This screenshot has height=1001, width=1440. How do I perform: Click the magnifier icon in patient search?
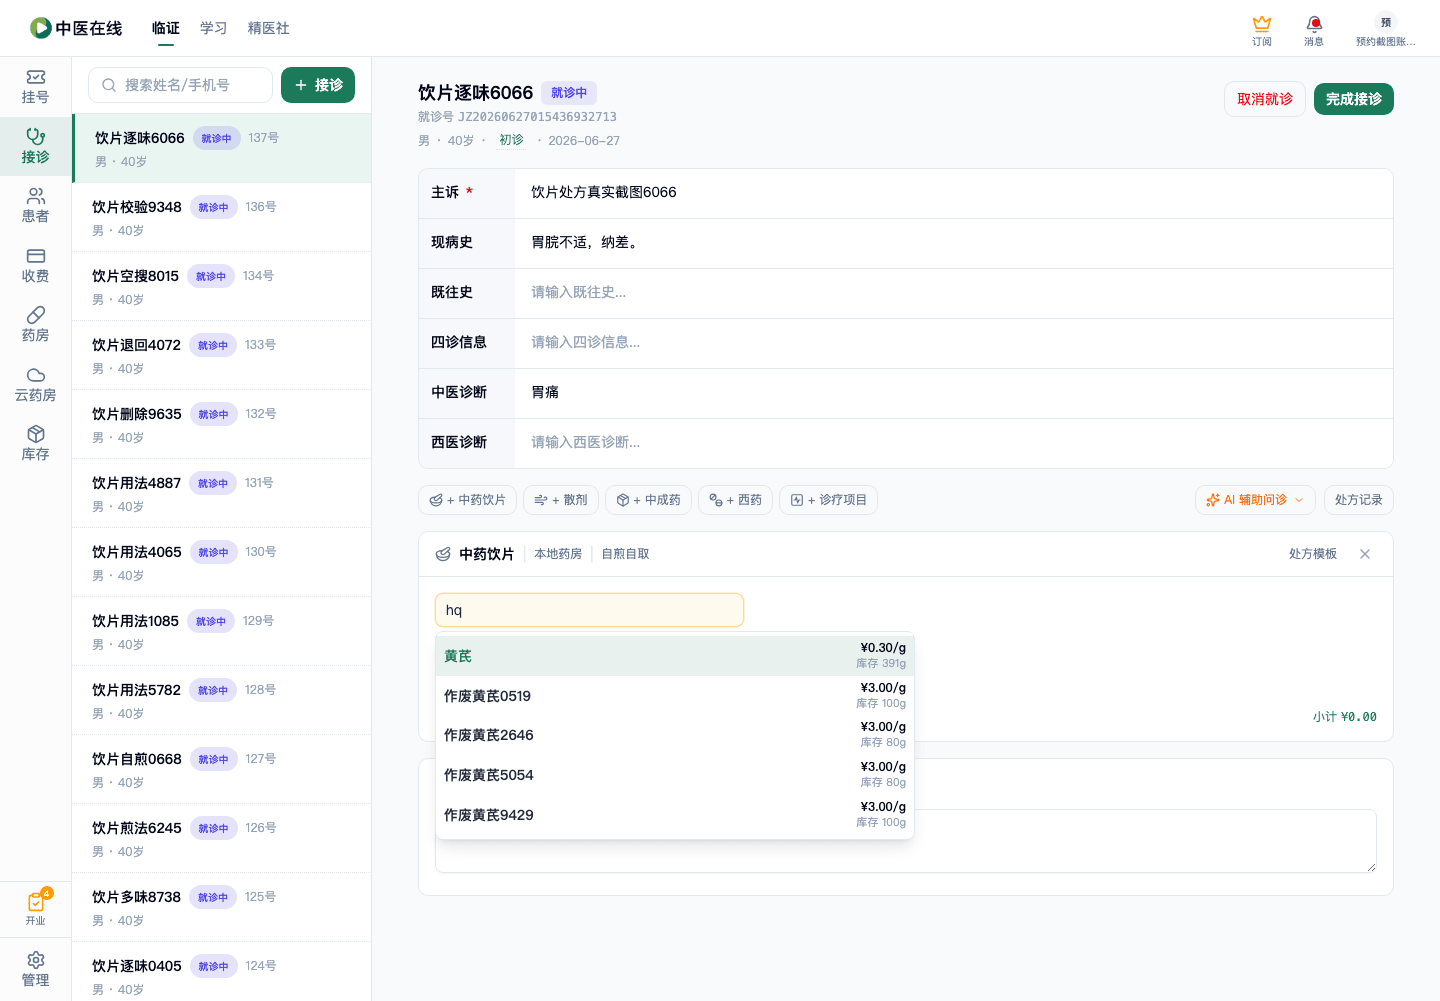(x=109, y=85)
